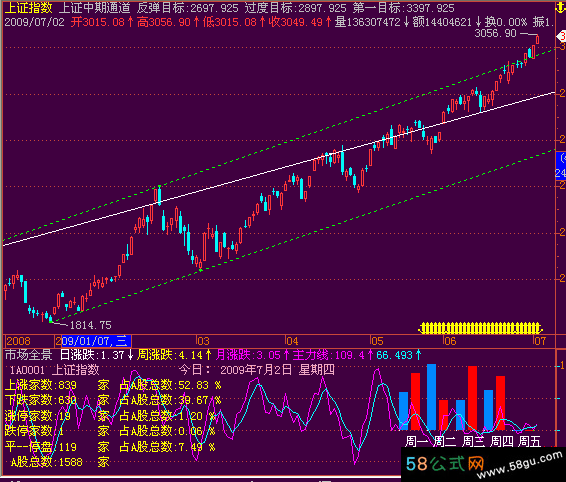Click the opening price 开3015.08
The width and height of the screenshot is (566, 482).
[97, 22]
